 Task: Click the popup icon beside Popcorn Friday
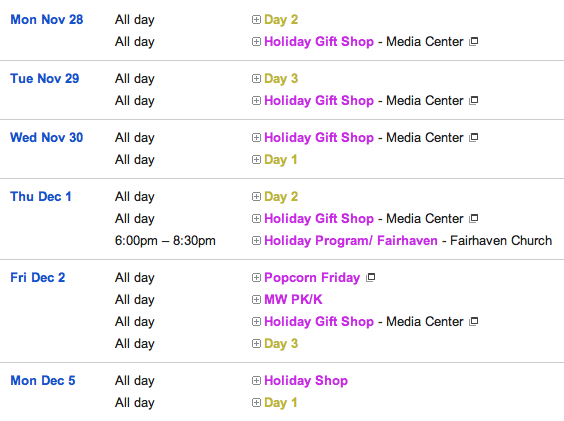(370, 277)
